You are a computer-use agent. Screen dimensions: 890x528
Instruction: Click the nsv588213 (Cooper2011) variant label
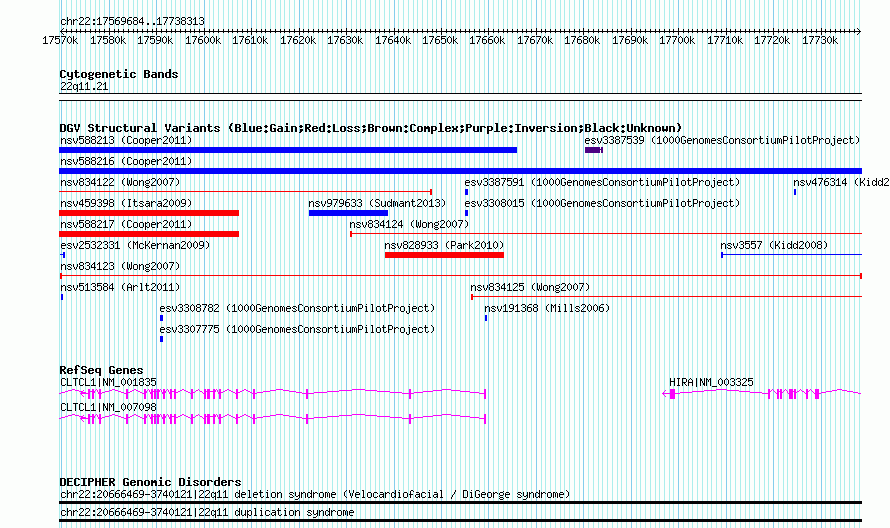click(126, 140)
